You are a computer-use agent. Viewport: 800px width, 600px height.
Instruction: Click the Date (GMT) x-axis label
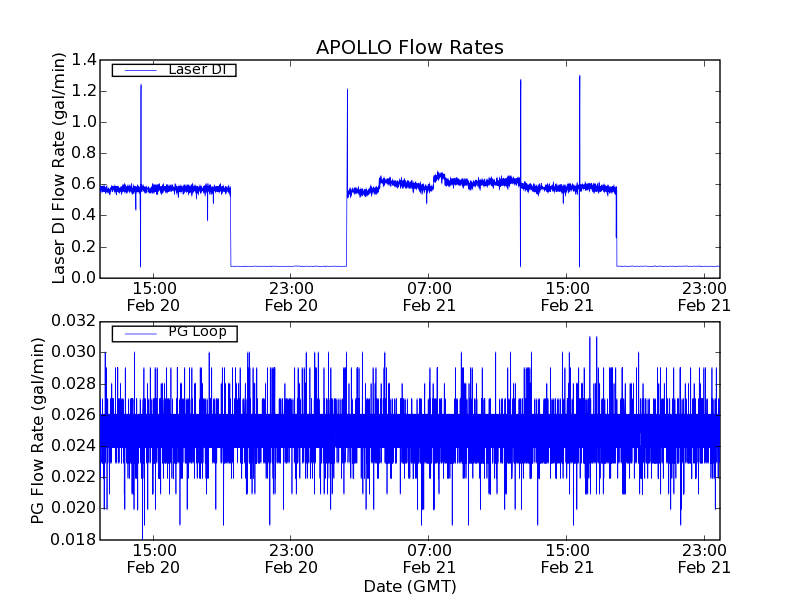pyautogui.click(x=409, y=586)
